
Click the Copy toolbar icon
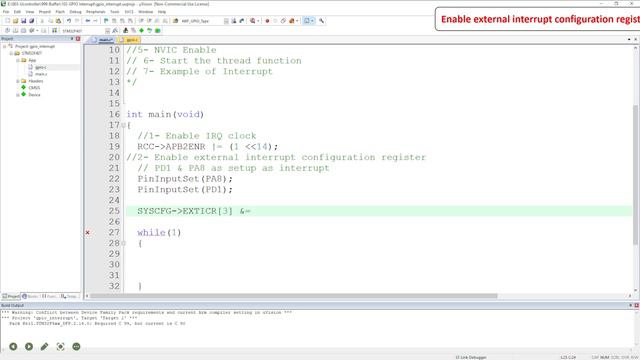(x=50, y=21)
